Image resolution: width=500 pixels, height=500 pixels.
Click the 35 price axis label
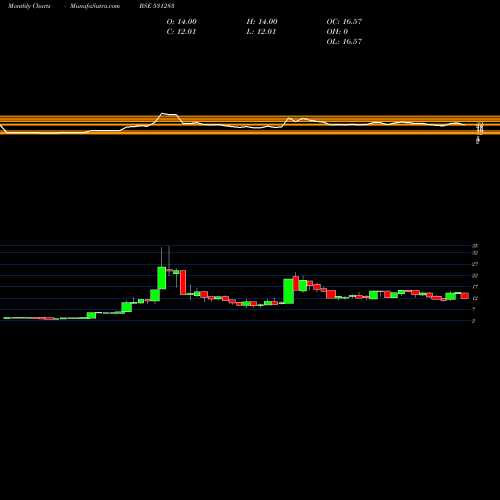(475, 246)
